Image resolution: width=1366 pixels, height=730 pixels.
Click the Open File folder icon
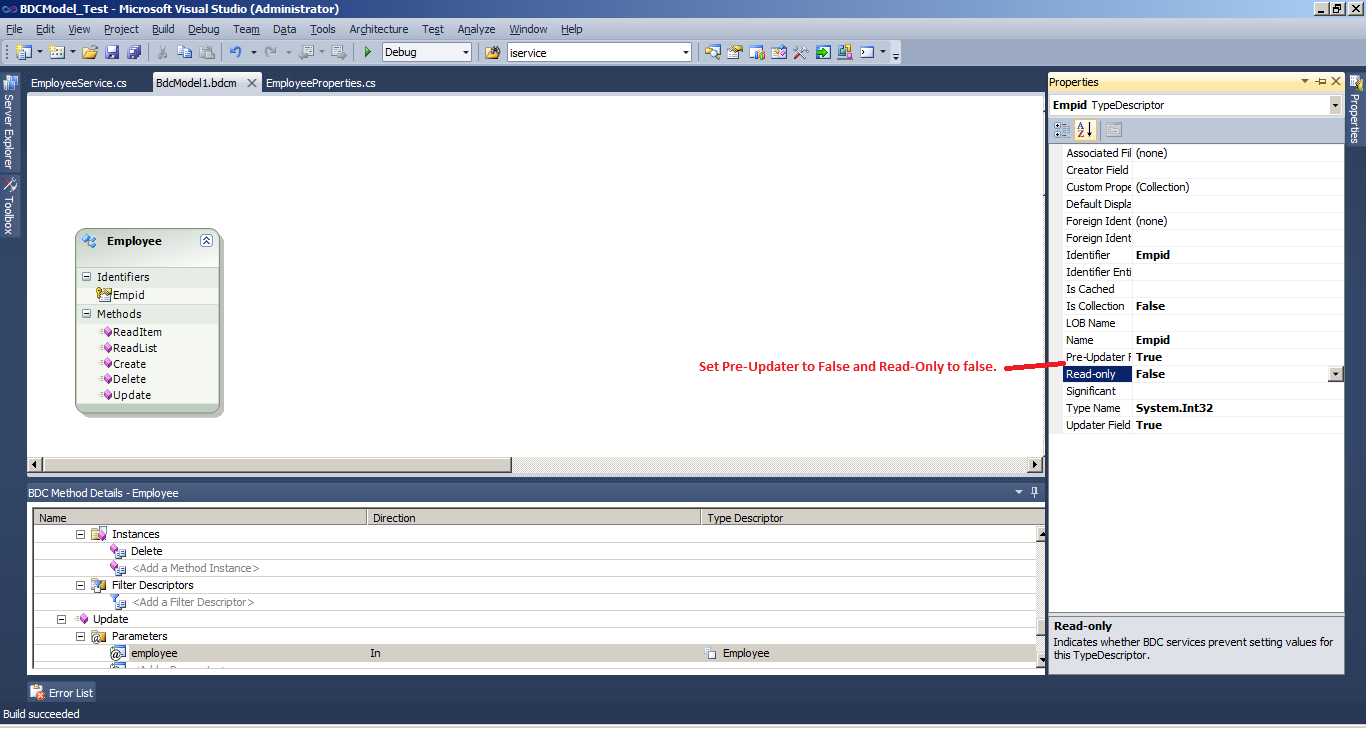tap(90, 52)
